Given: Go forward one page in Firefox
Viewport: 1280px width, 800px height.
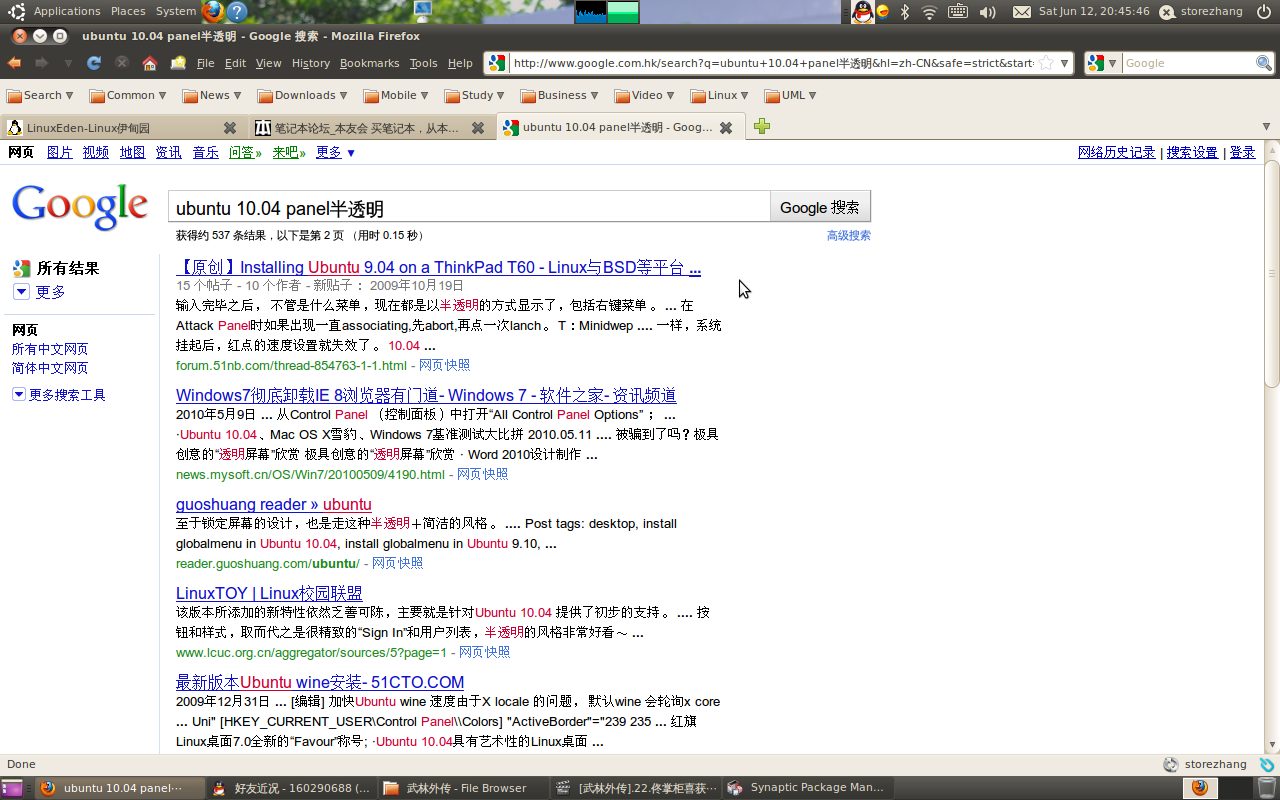Looking at the screenshot, I should 42,63.
